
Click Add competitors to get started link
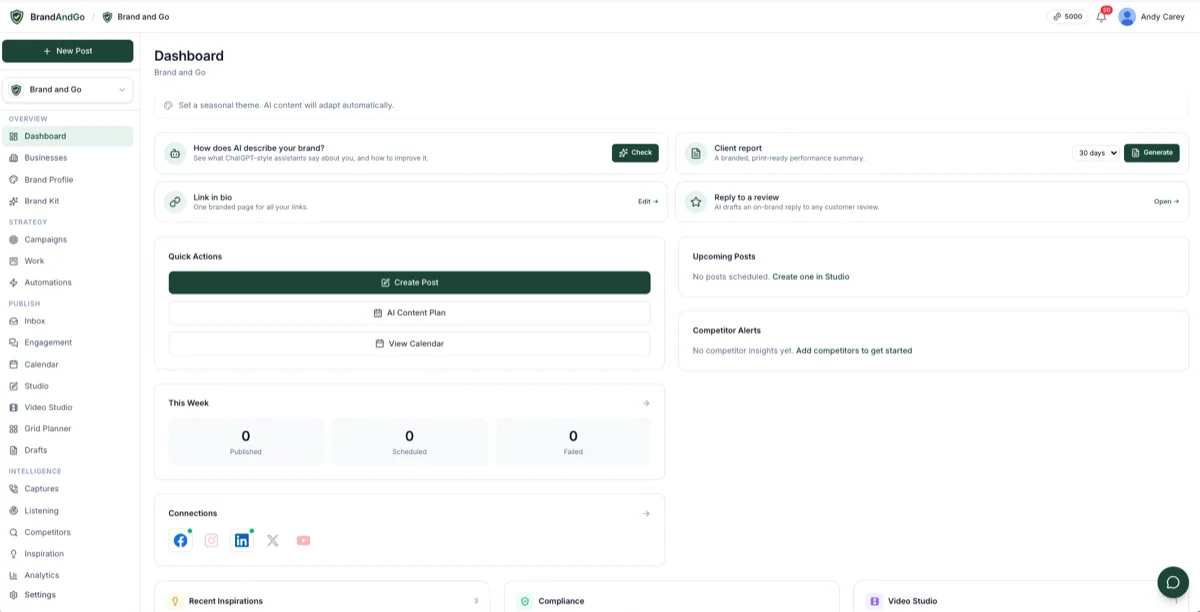854,351
